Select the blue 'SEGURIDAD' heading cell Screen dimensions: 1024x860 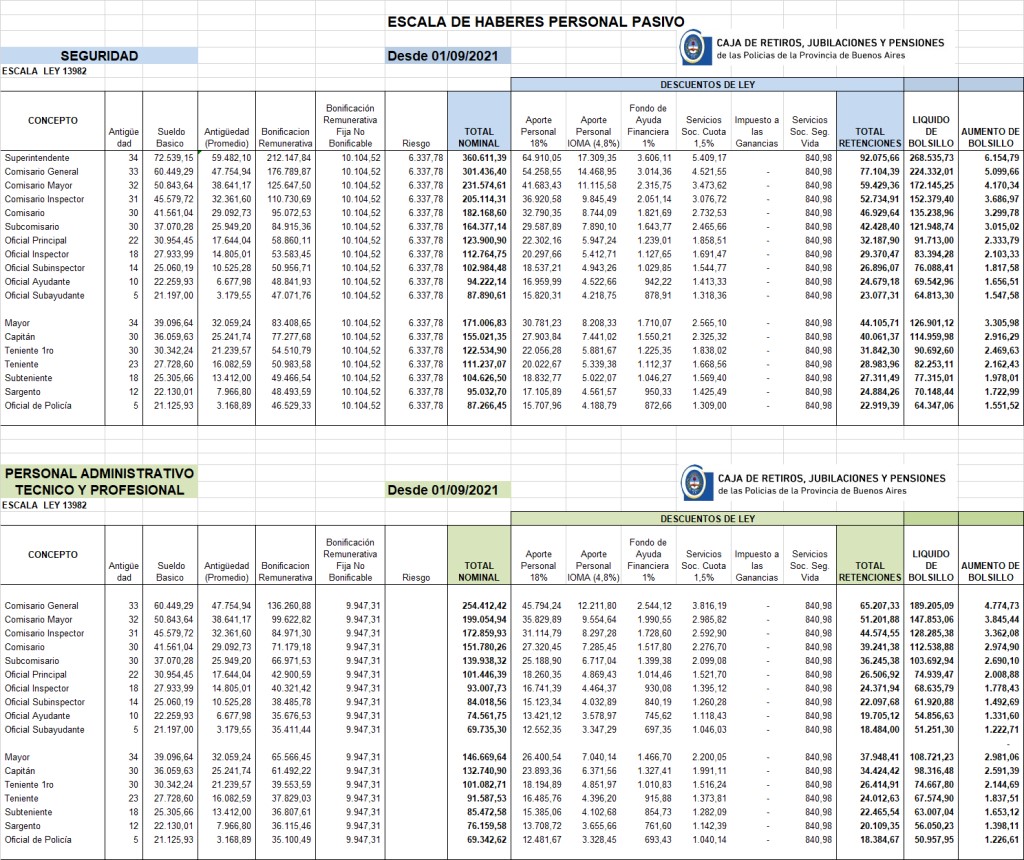99,56
